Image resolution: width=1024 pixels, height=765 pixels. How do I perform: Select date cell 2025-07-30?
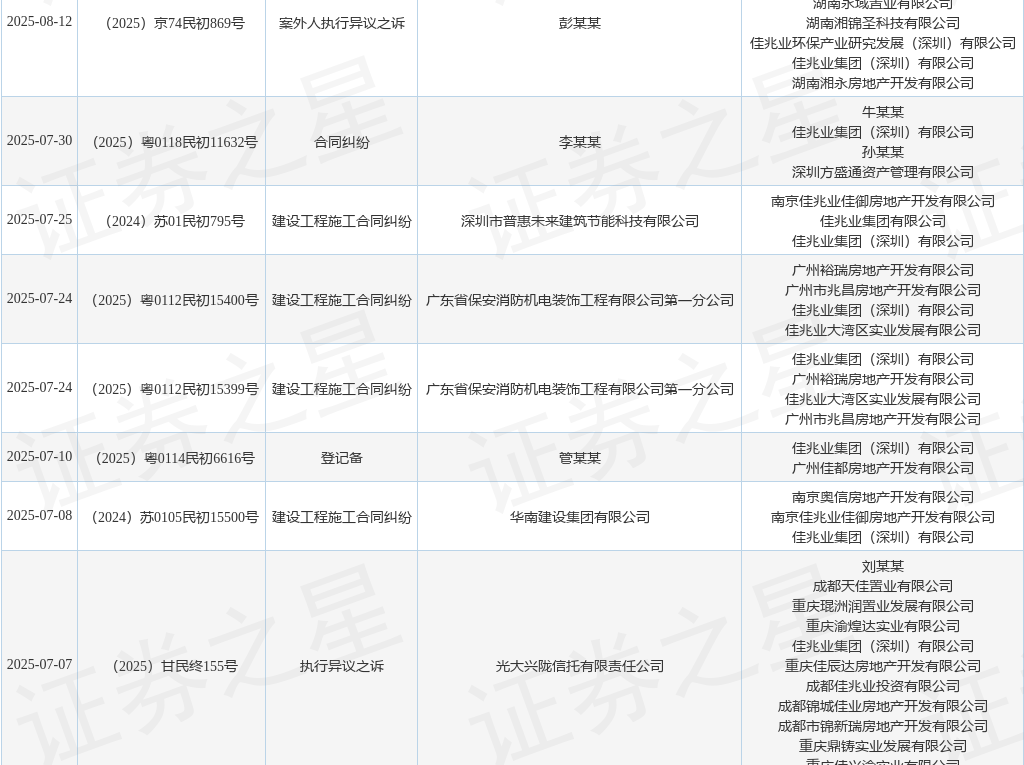pos(39,140)
